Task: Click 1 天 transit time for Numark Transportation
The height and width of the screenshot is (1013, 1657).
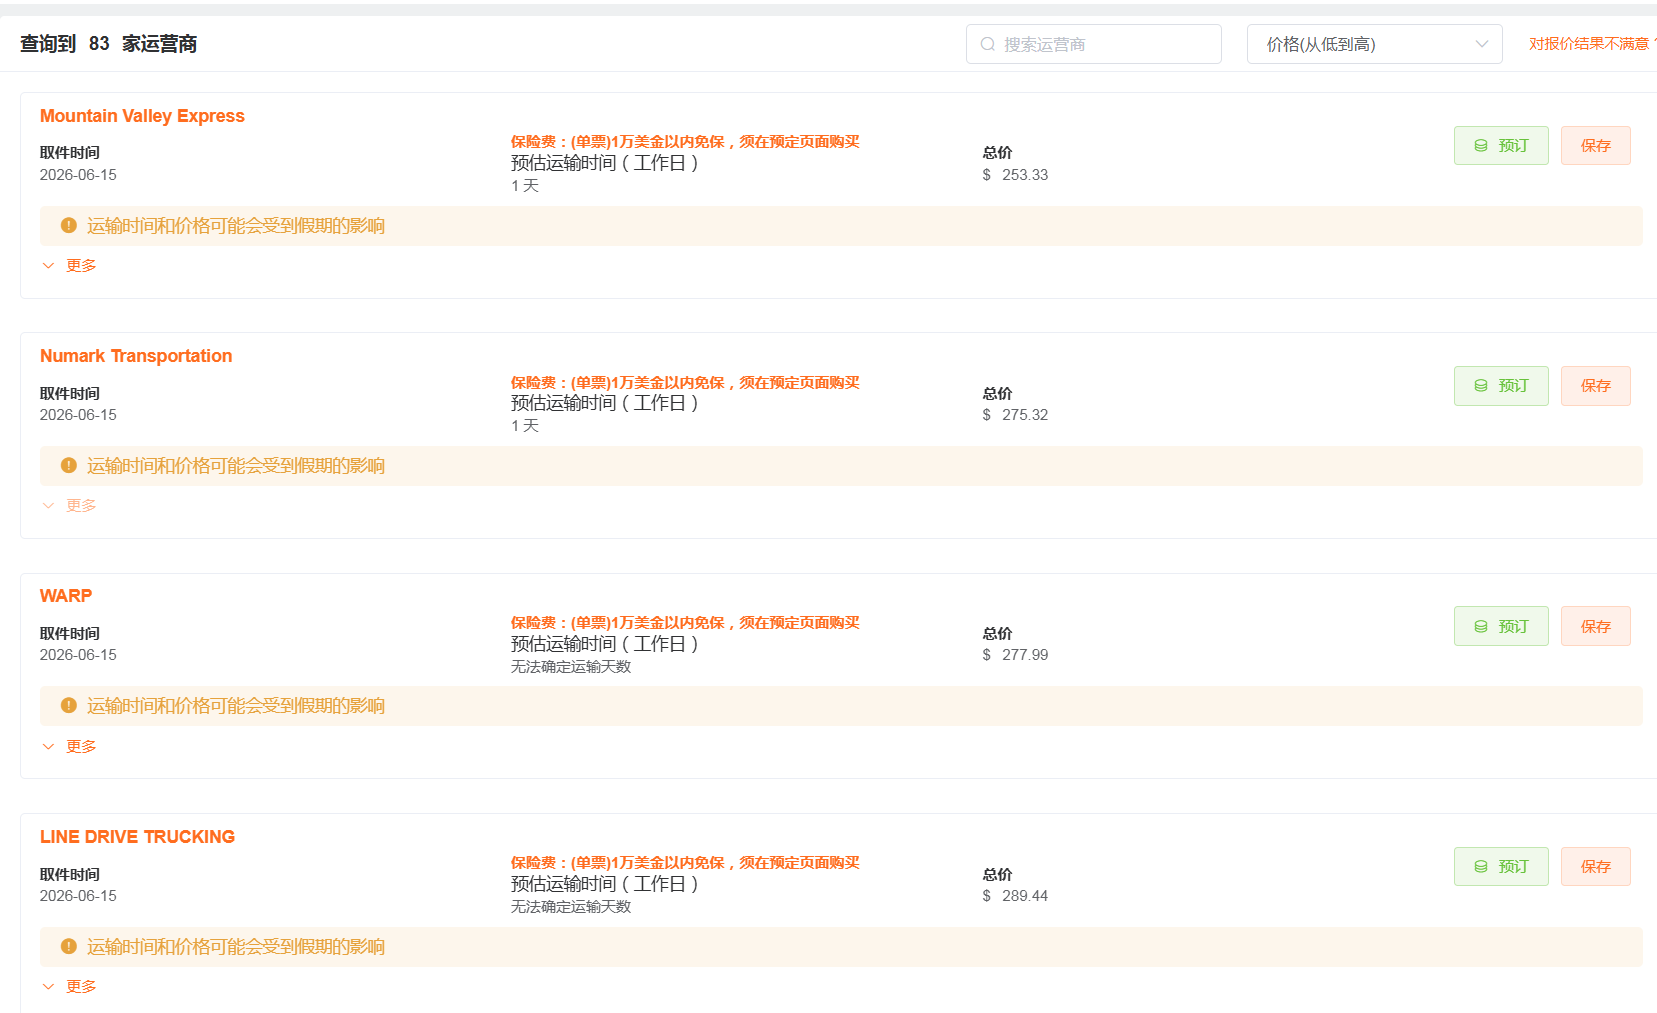Action: tap(525, 426)
